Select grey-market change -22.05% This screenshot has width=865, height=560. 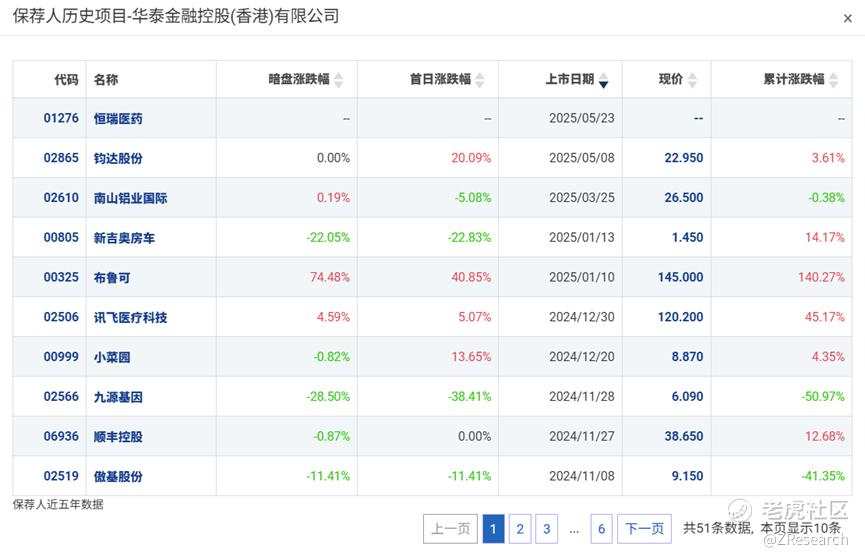pyautogui.click(x=328, y=237)
